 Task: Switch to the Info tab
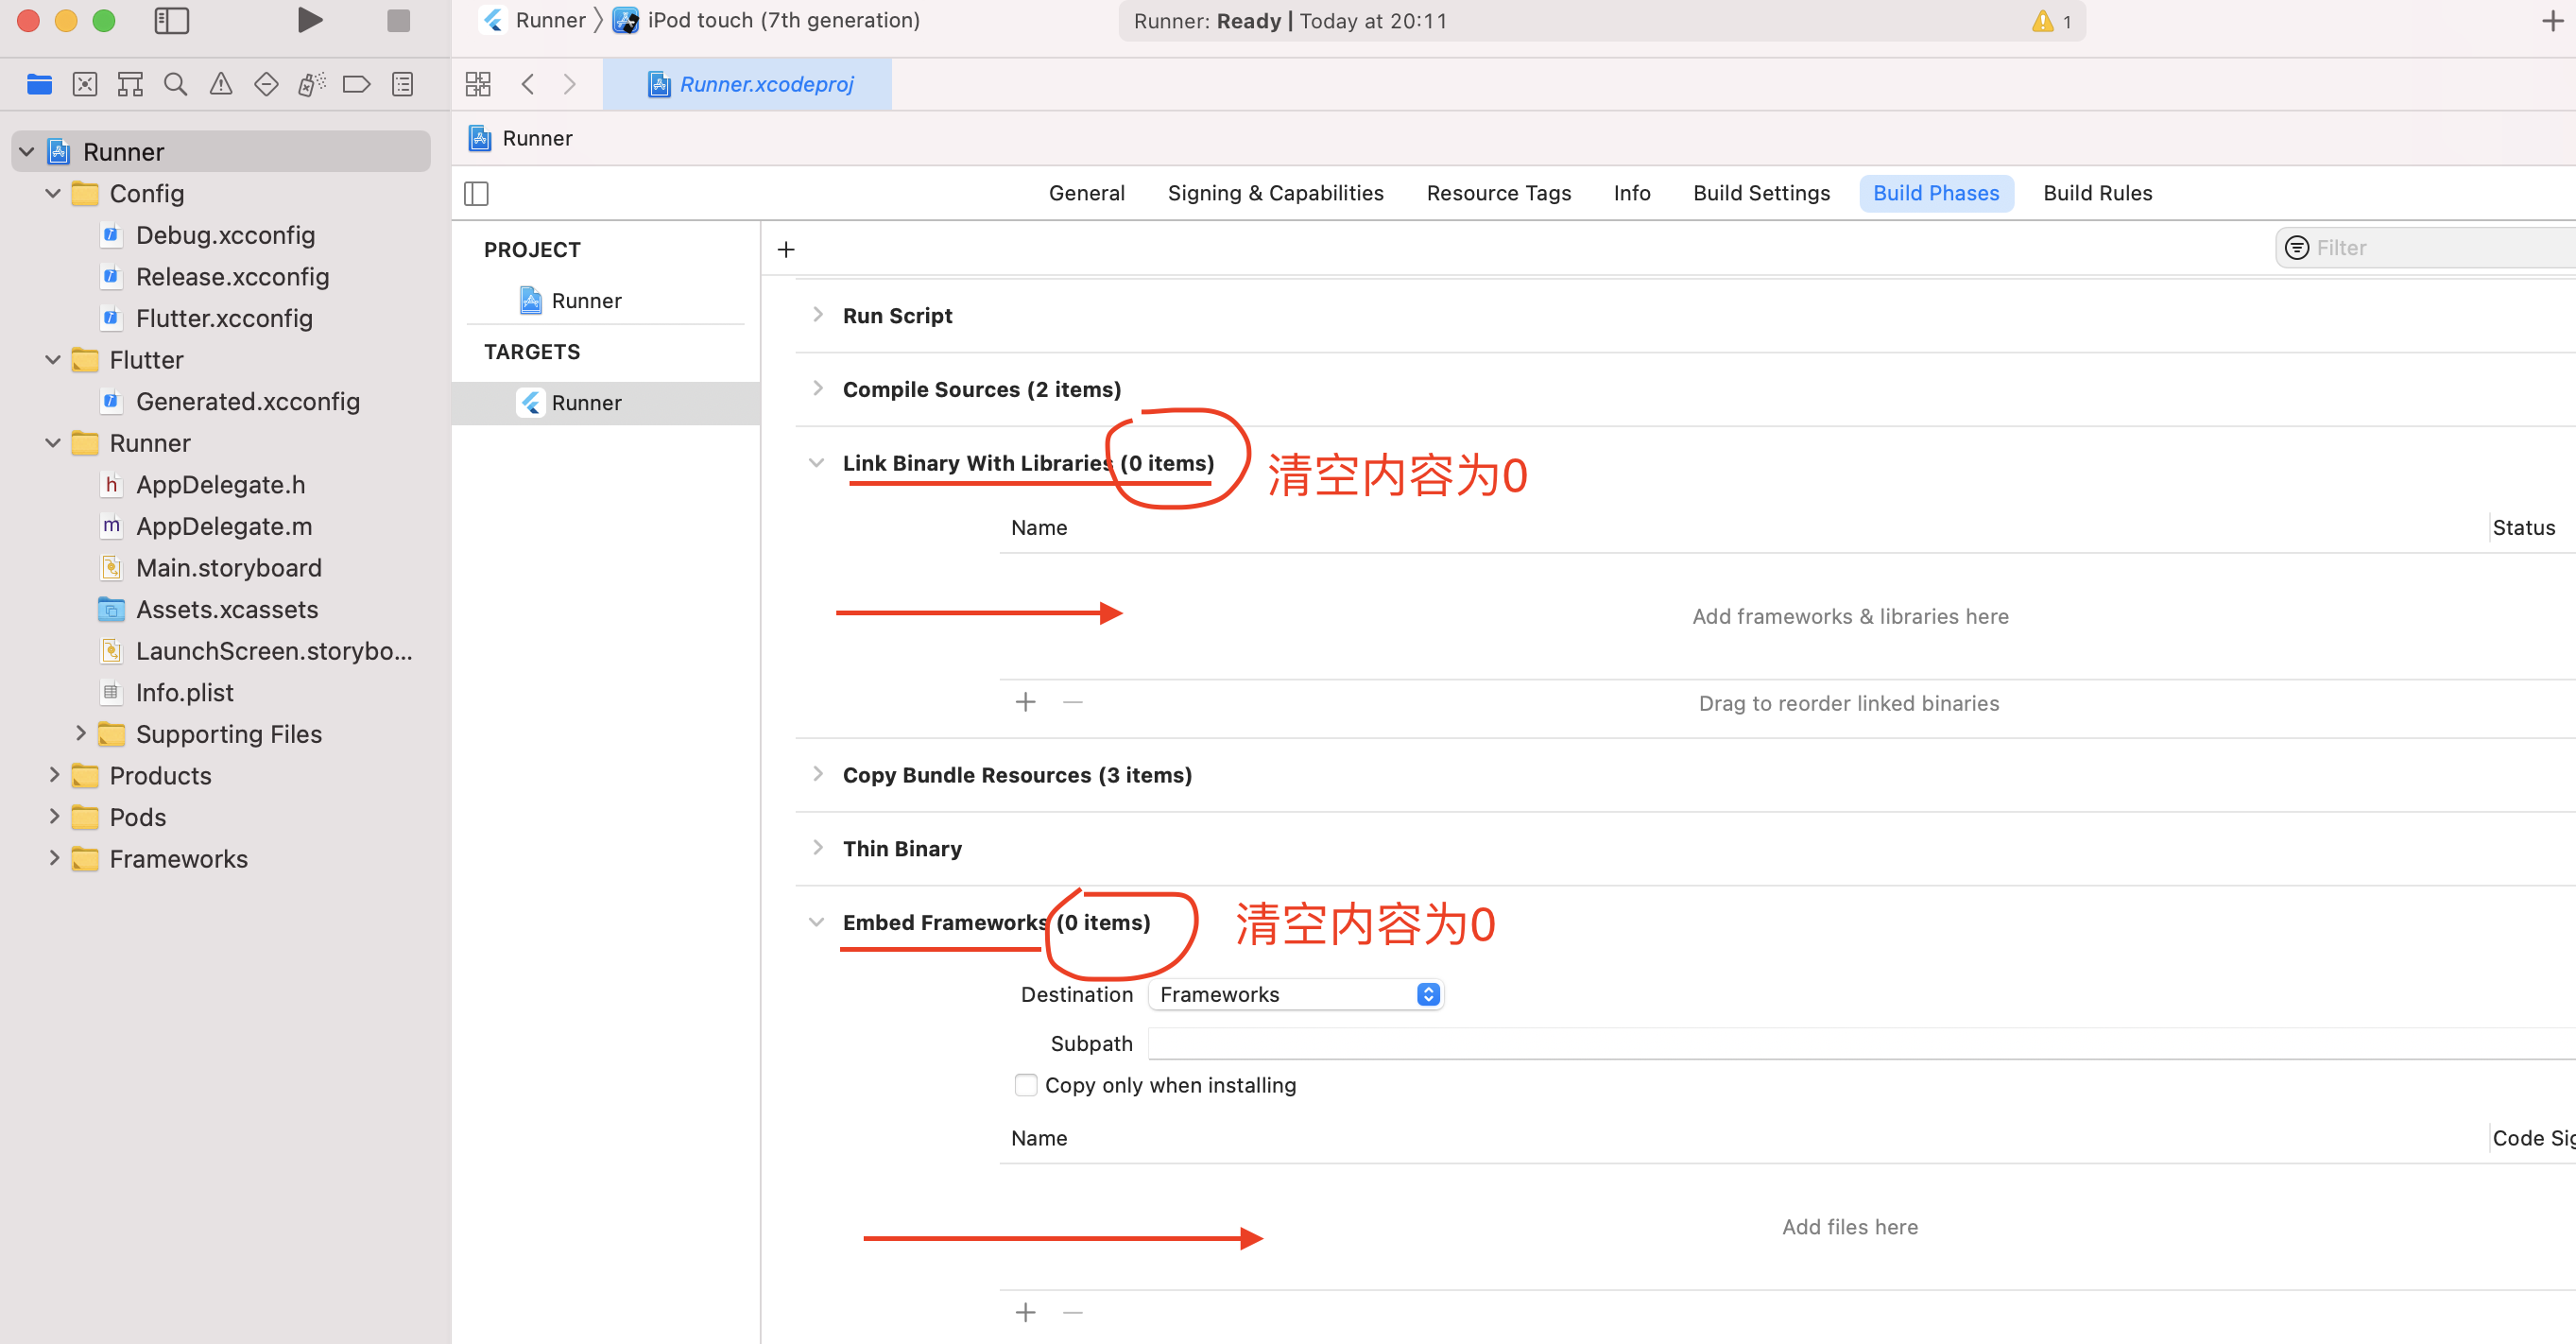coord(1631,193)
